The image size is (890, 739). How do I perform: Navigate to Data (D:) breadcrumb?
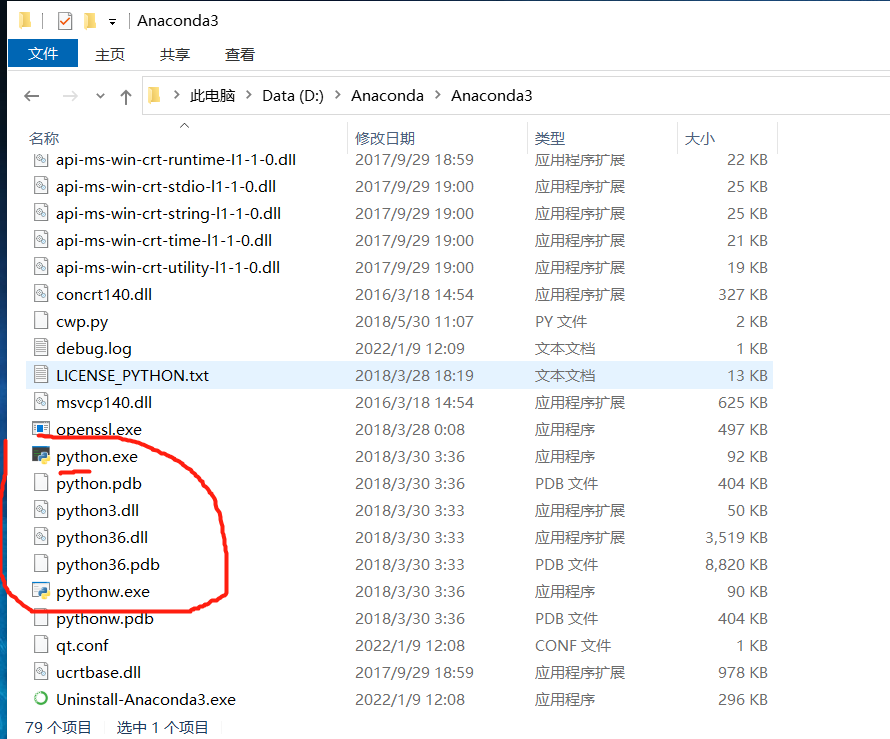(x=293, y=95)
